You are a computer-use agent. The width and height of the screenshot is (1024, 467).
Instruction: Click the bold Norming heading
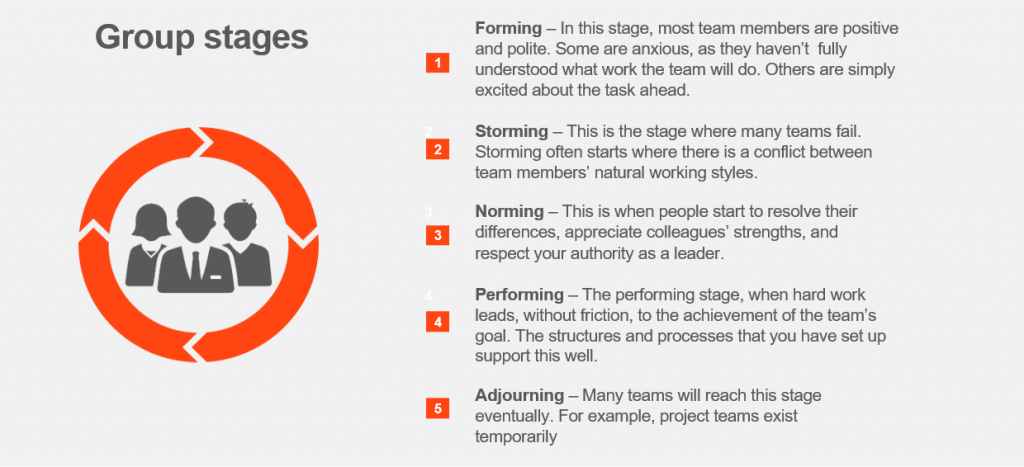point(509,212)
